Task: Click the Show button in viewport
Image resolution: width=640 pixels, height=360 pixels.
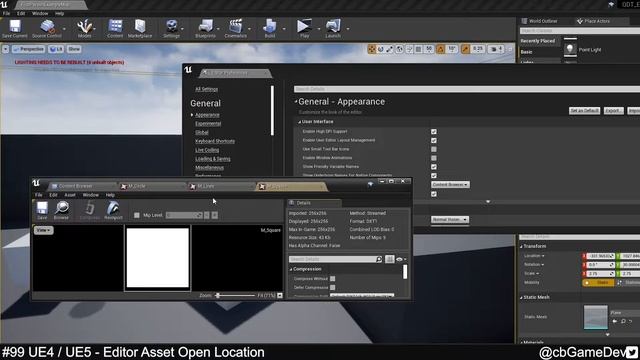Action: 74,49
